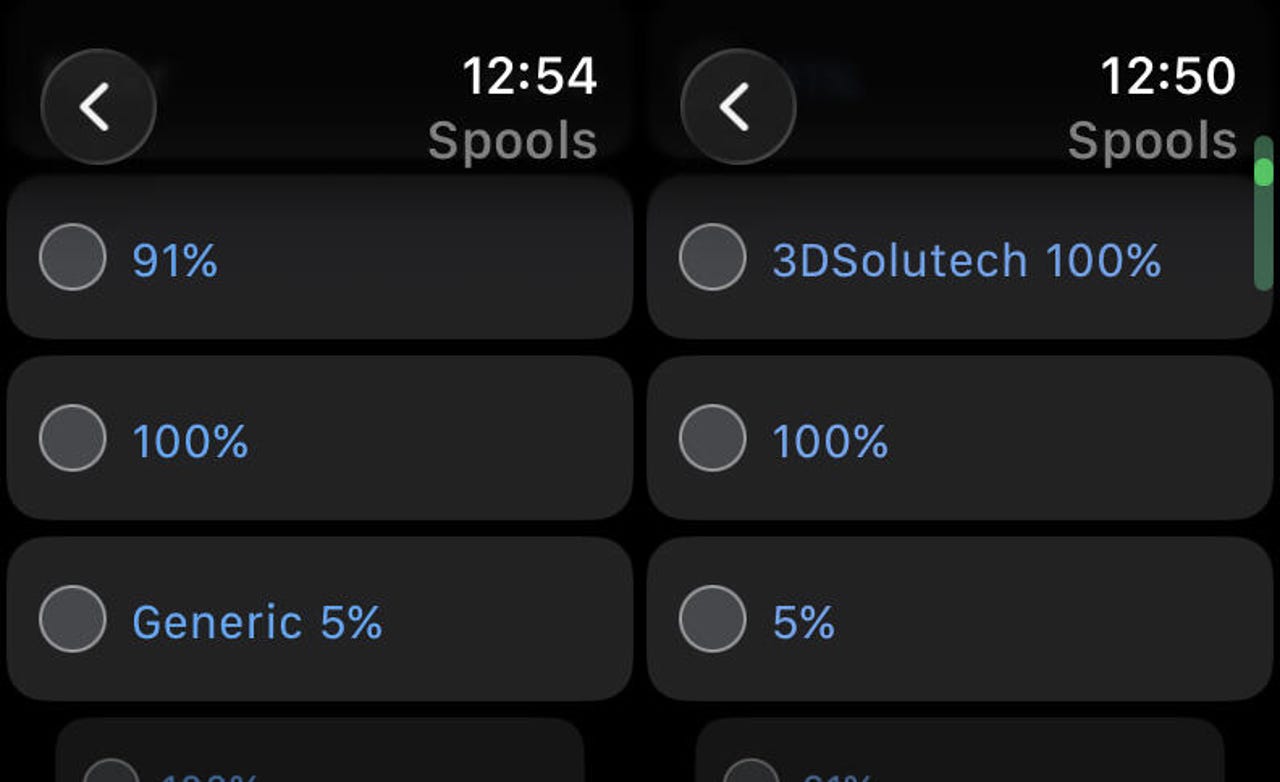The width and height of the screenshot is (1280, 782).
Task: Tap Spools title under 12:54 clock
Action: (x=512, y=141)
